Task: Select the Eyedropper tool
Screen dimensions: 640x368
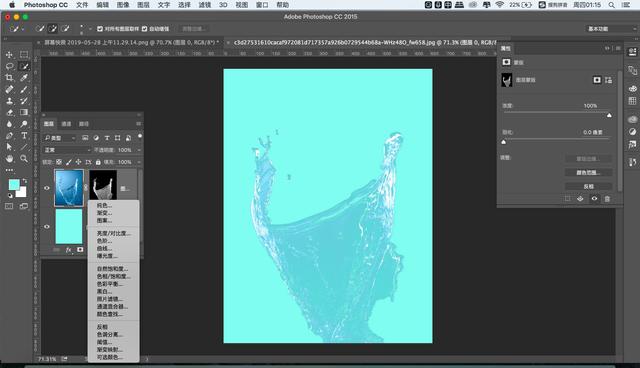Action: pos(24,78)
